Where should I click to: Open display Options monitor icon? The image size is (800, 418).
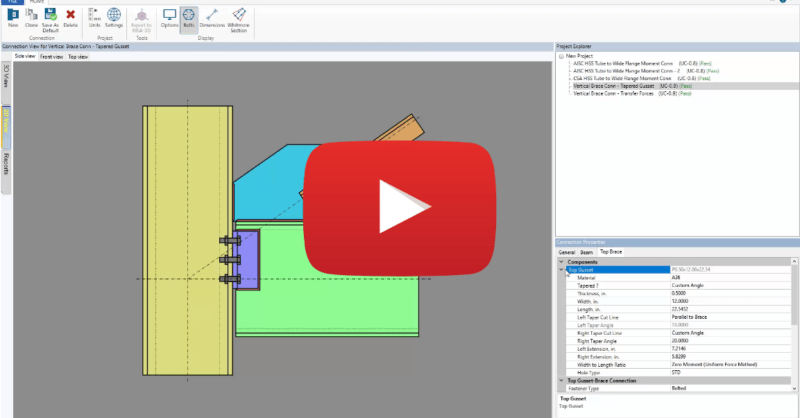pyautogui.click(x=169, y=17)
